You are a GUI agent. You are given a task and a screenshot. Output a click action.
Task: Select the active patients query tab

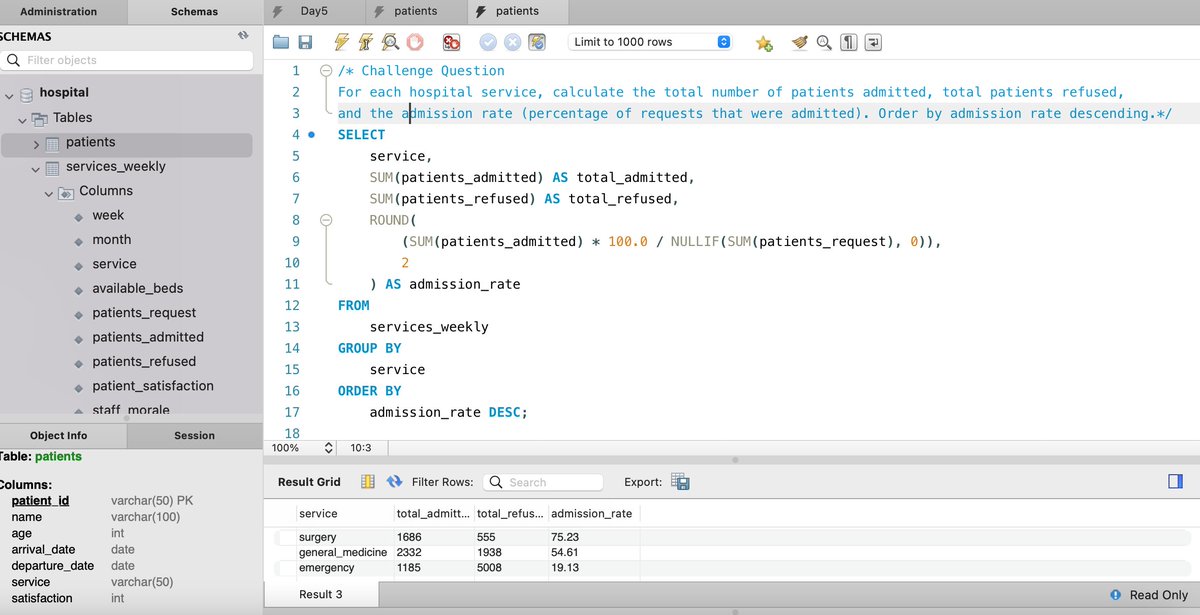517,11
